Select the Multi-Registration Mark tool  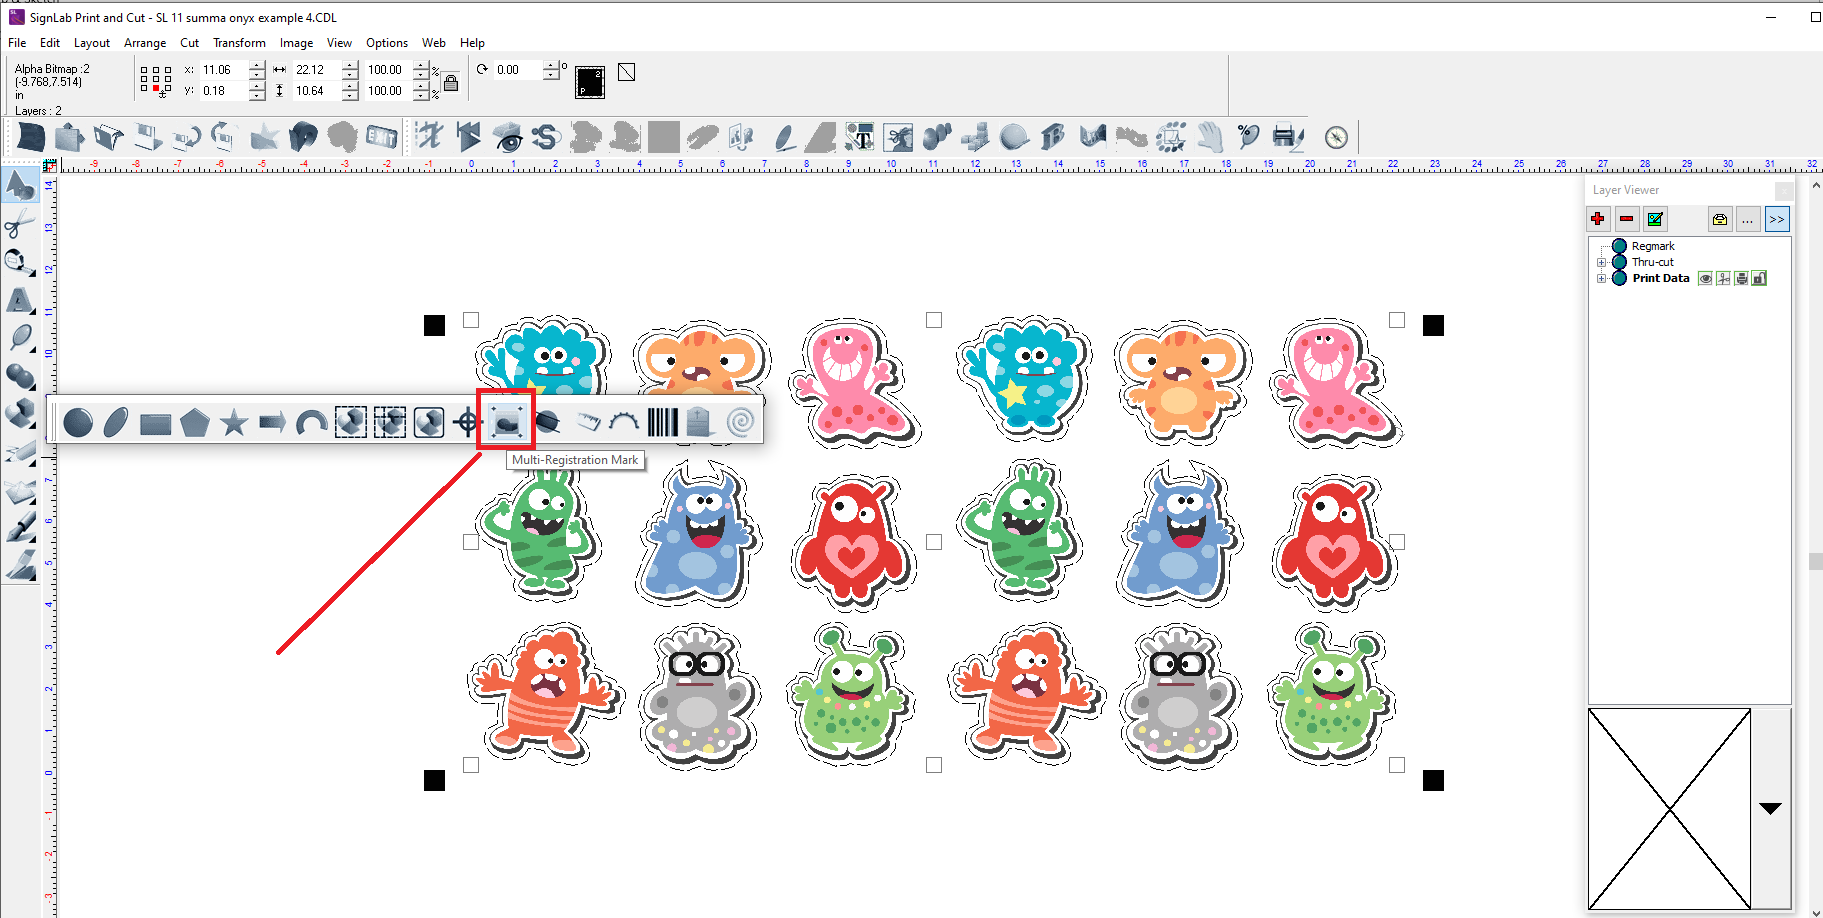(x=507, y=422)
